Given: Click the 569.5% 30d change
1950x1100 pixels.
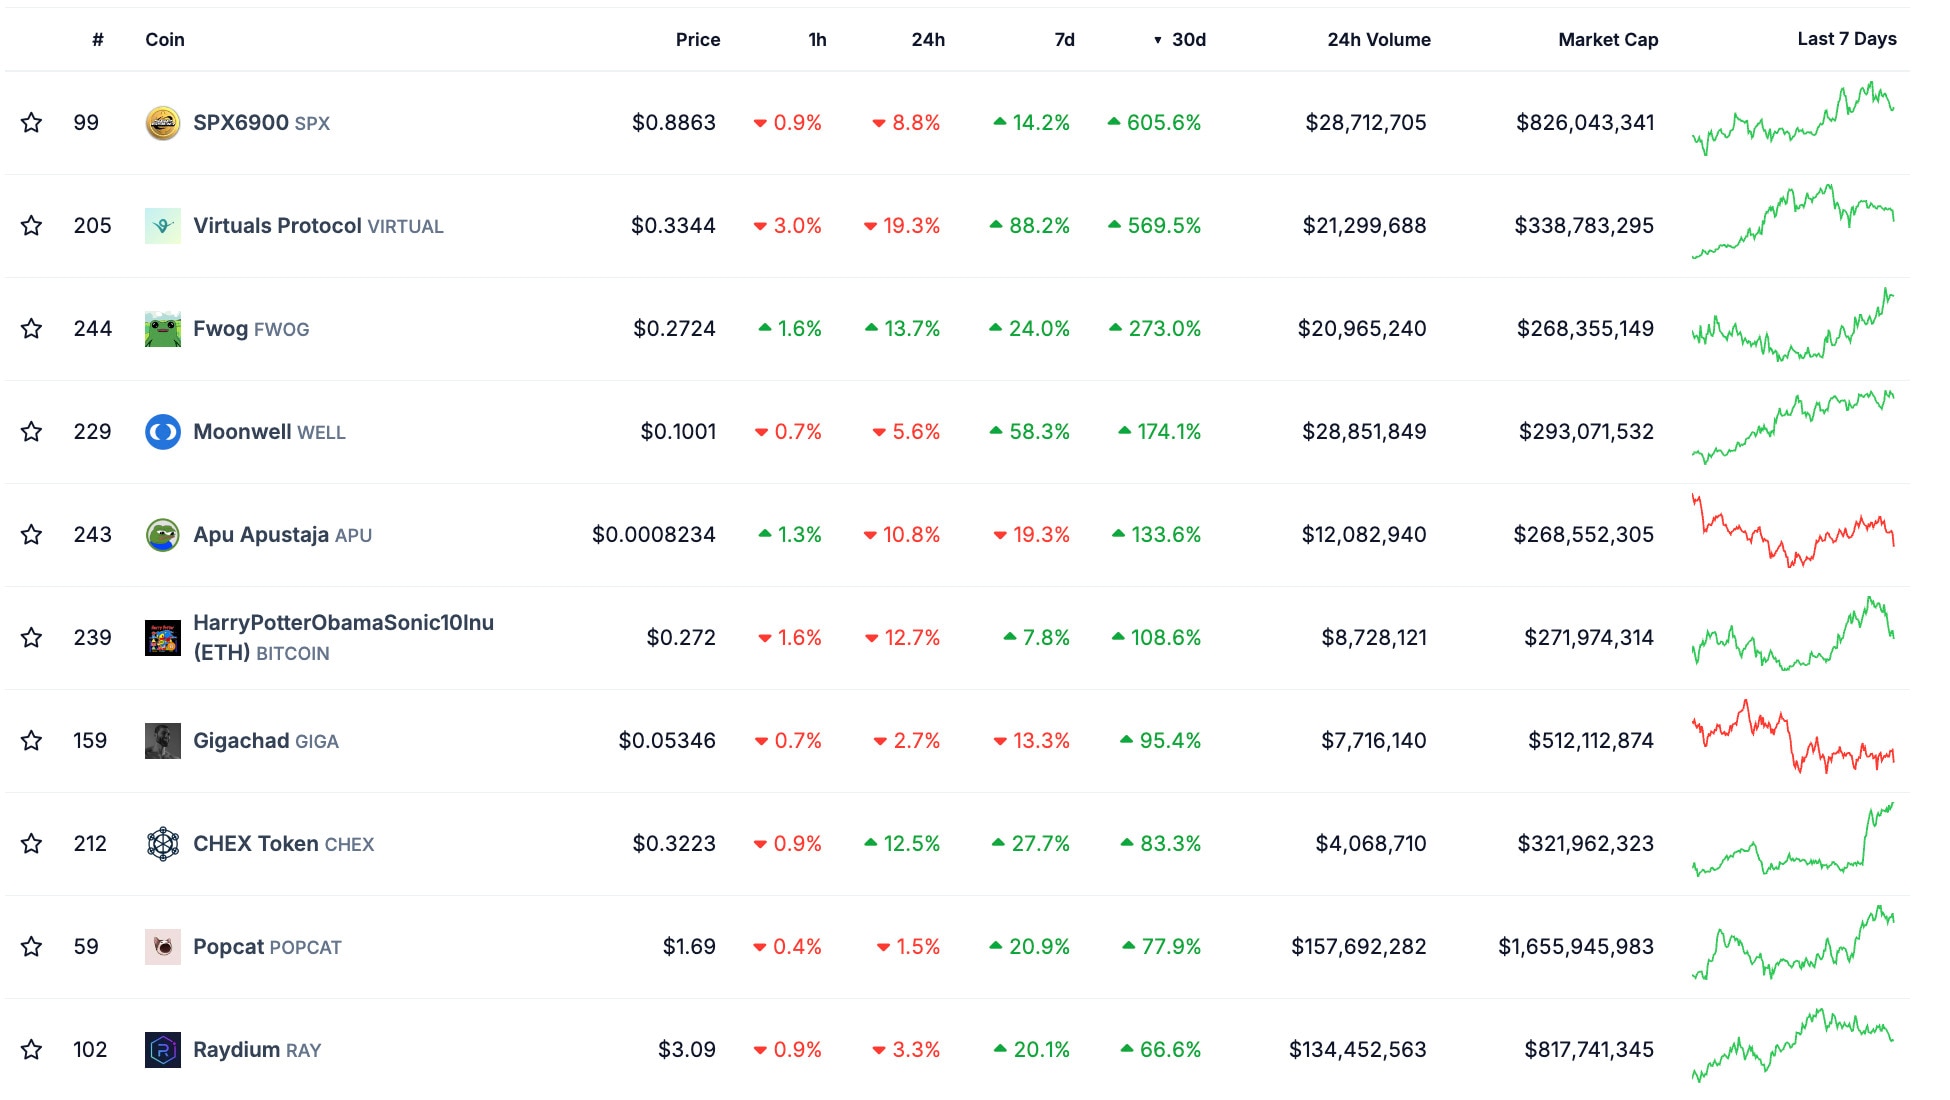Looking at the screenshot, I should [x=1154, y=226].
